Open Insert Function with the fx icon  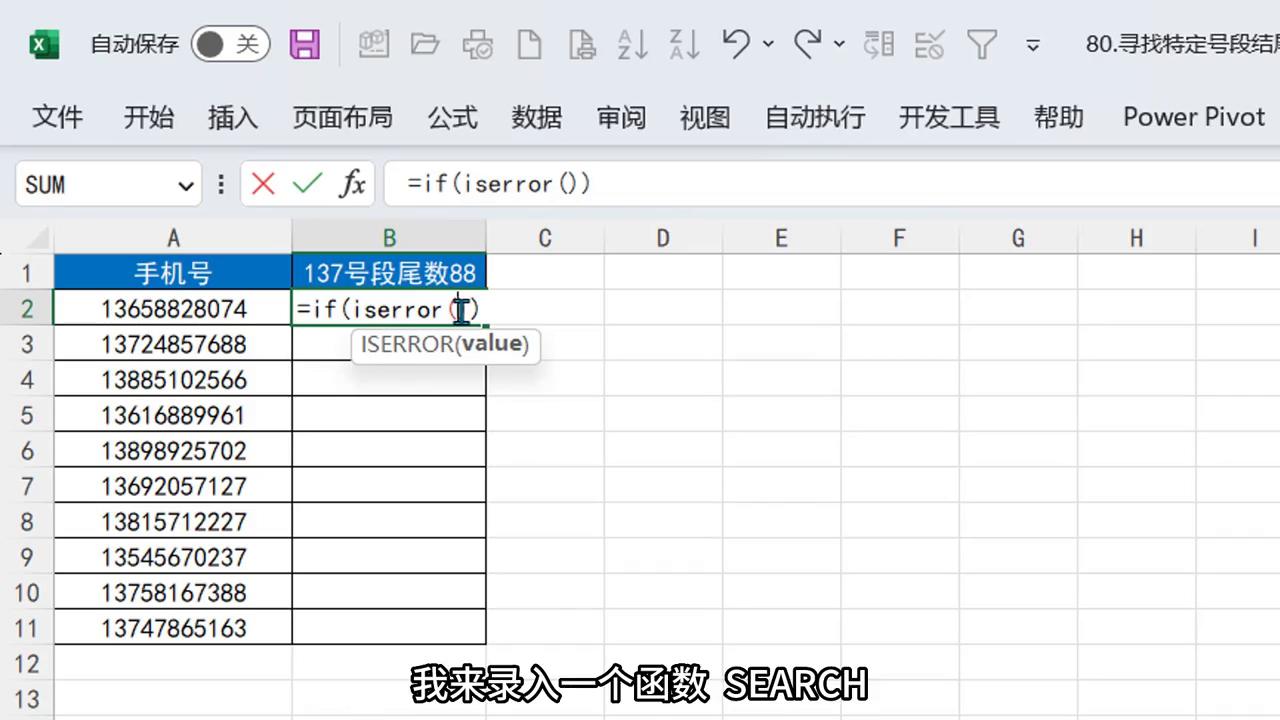click(x=352, y=184)
